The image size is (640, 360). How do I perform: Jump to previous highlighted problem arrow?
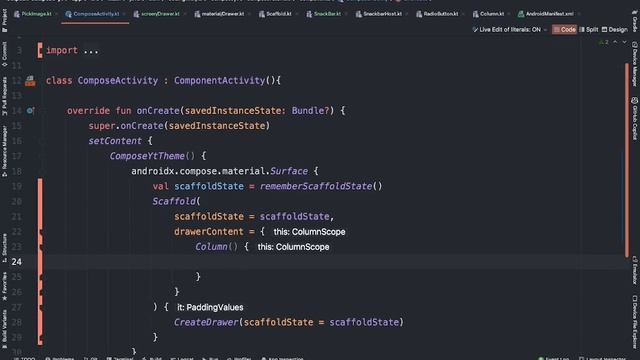[x=615, y=42]
